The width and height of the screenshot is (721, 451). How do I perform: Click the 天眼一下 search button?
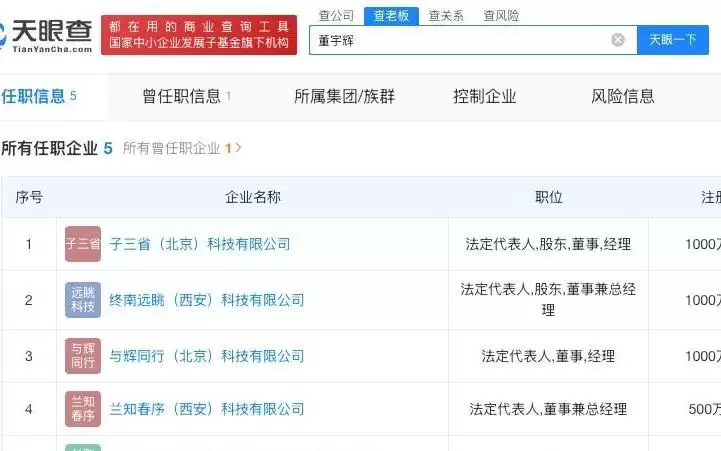point(672,40)
